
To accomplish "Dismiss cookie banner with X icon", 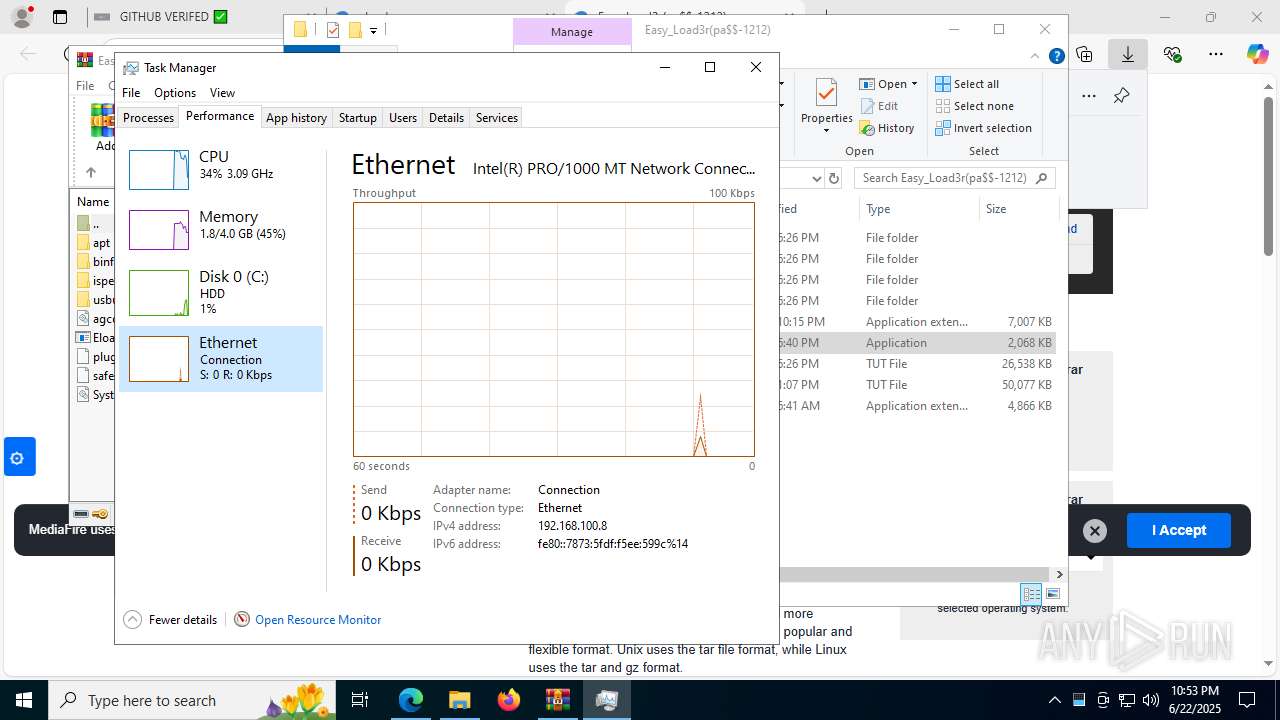I will [1095, 531].
